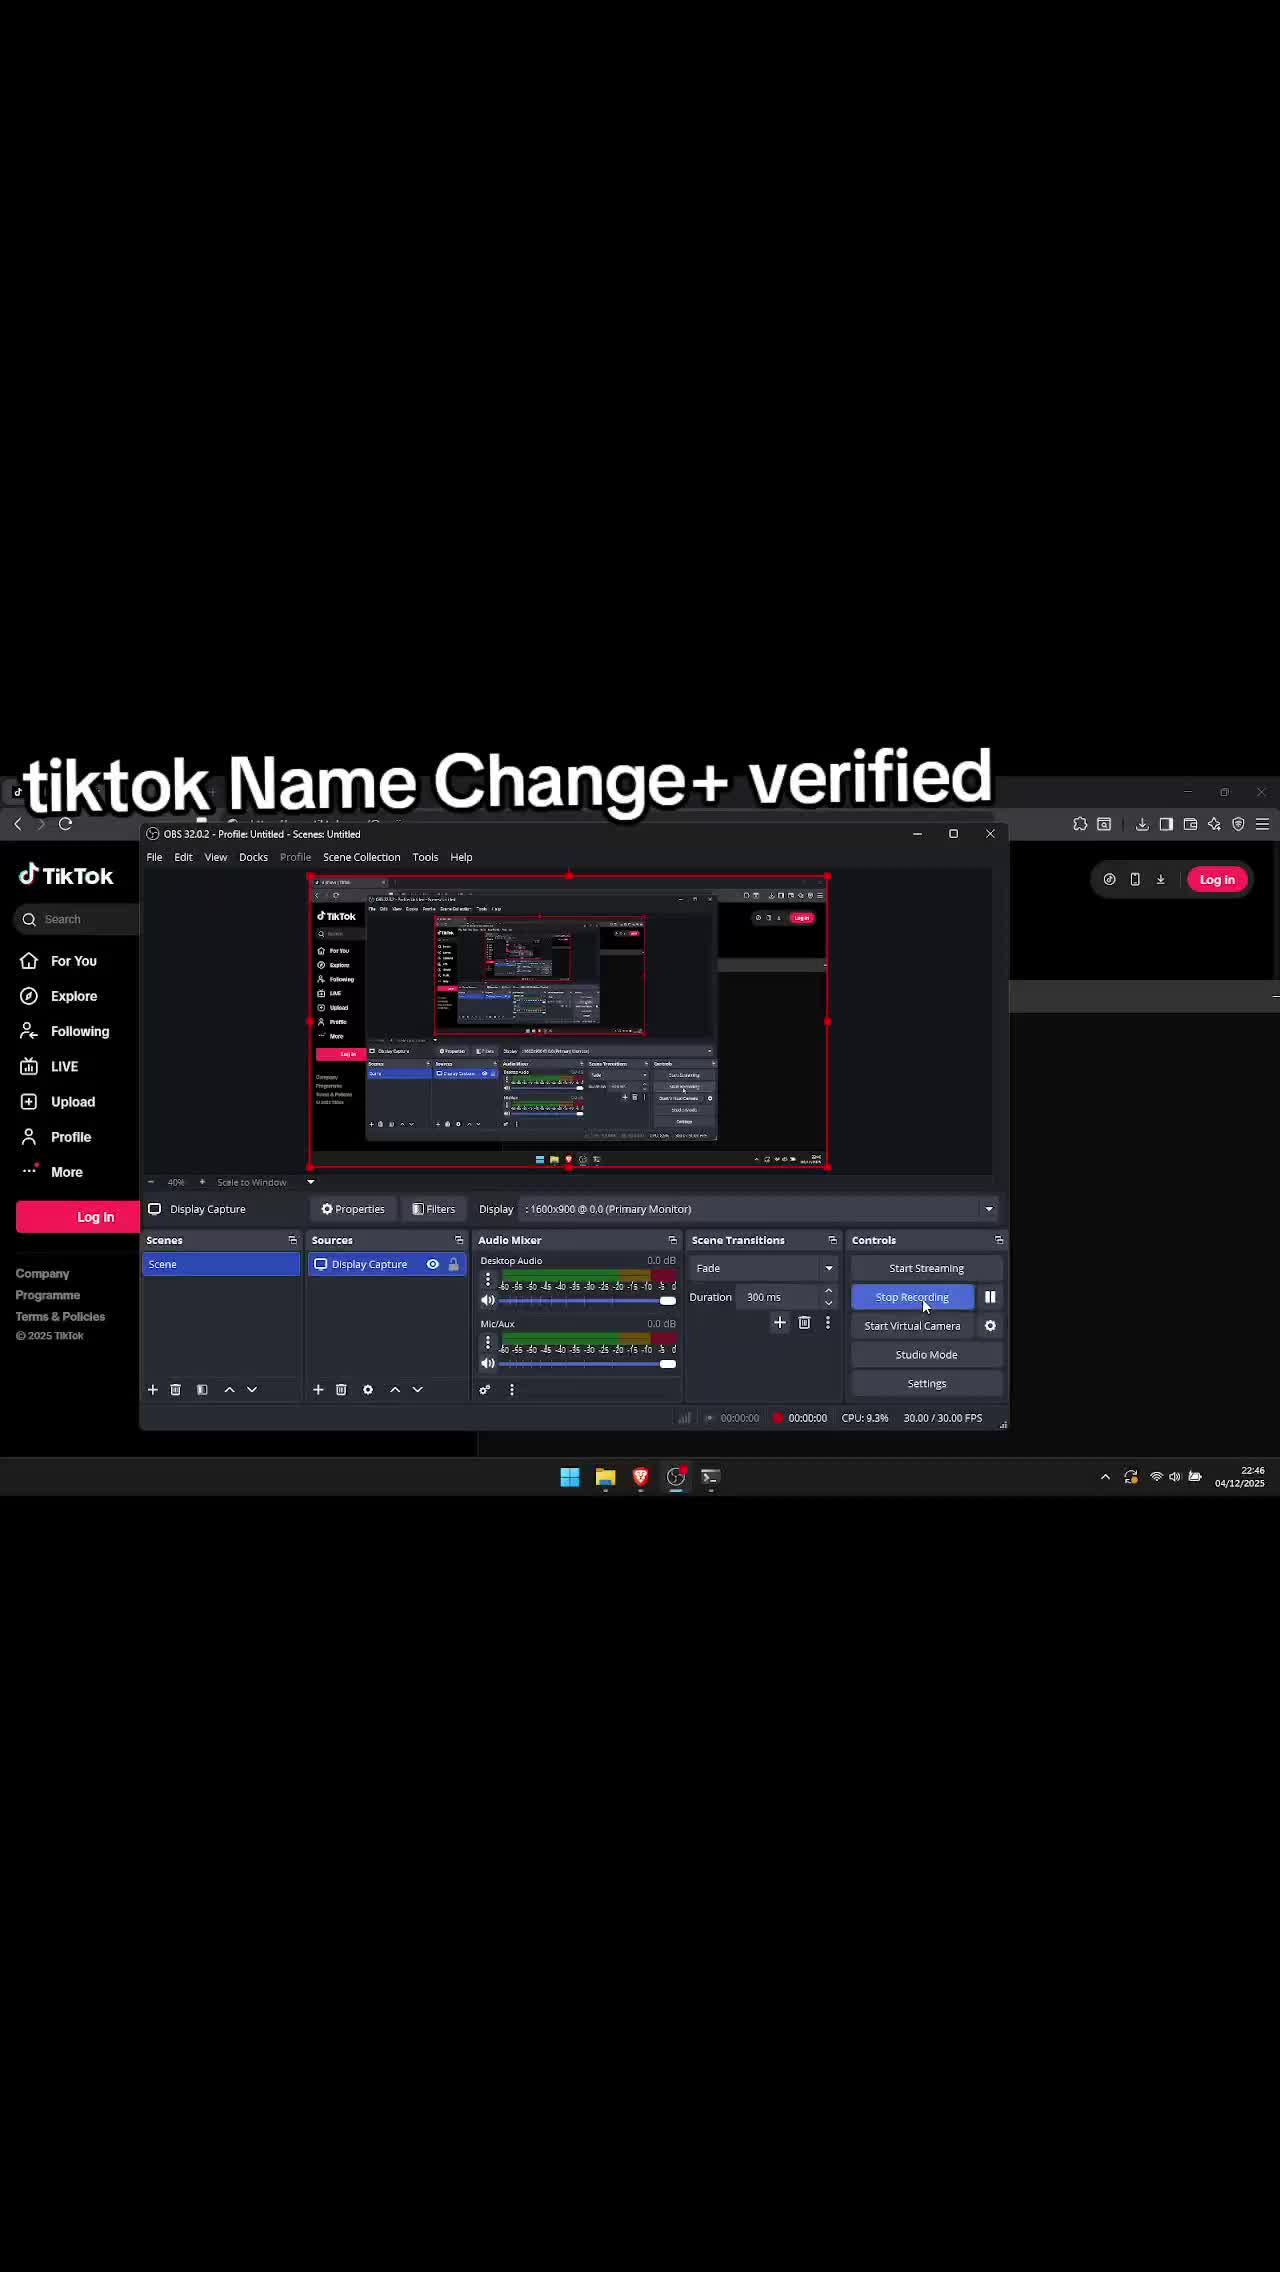The width and height of the screenshot is (1280, 2272).
Task: Open source properties gear in Sources panel
Action: (x=368, y=1389)
